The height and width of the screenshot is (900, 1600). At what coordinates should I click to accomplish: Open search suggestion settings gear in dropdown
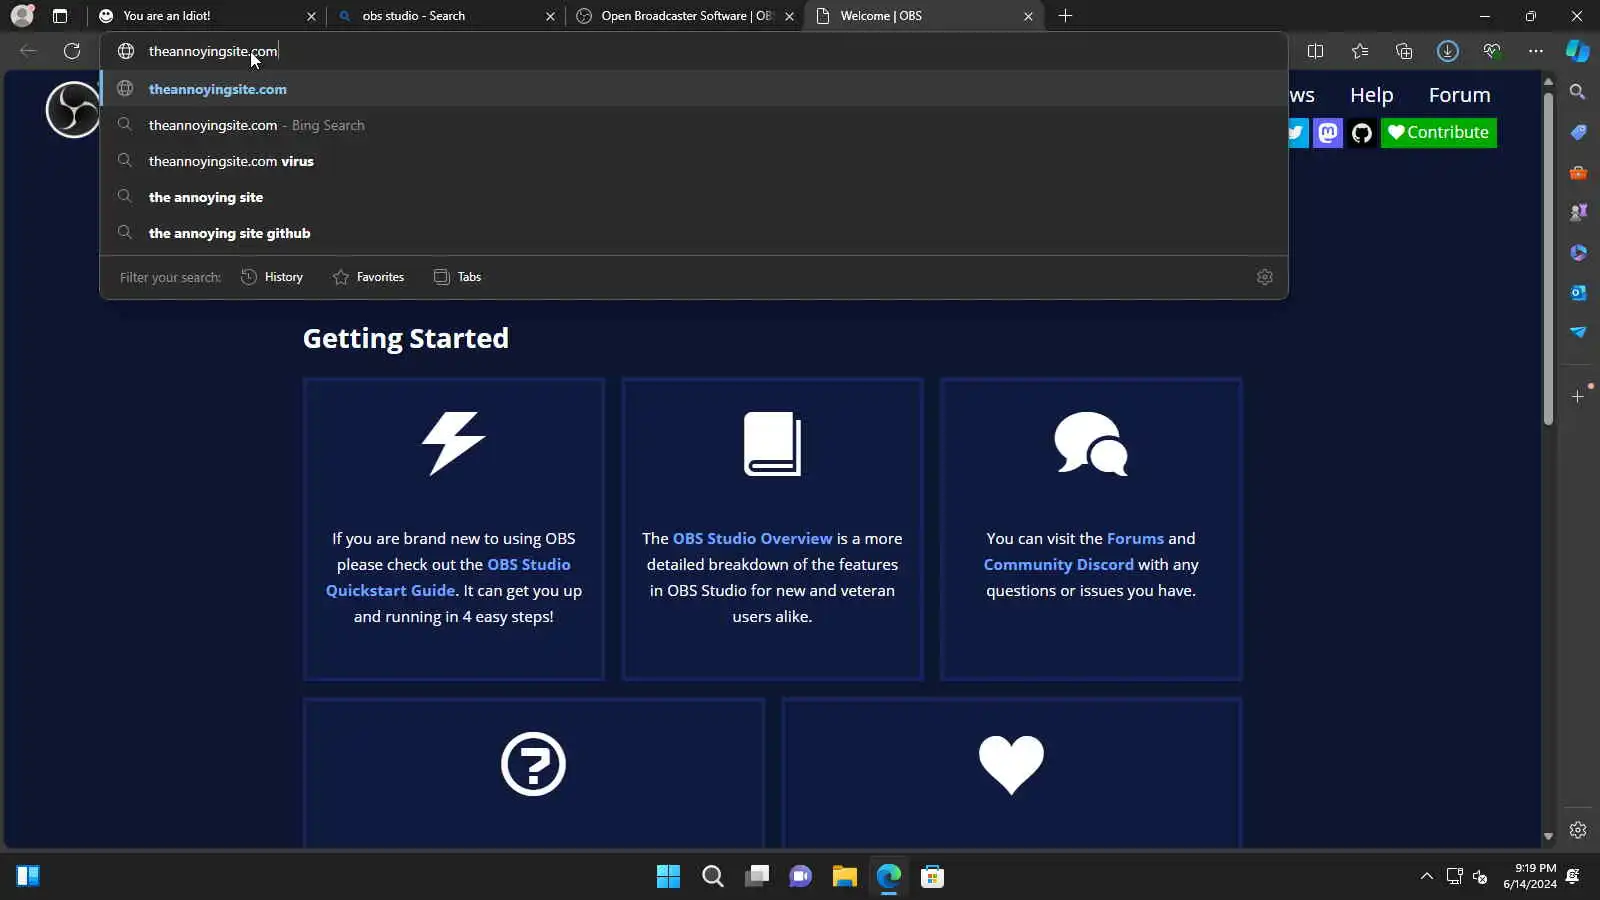coord(1265,277)
